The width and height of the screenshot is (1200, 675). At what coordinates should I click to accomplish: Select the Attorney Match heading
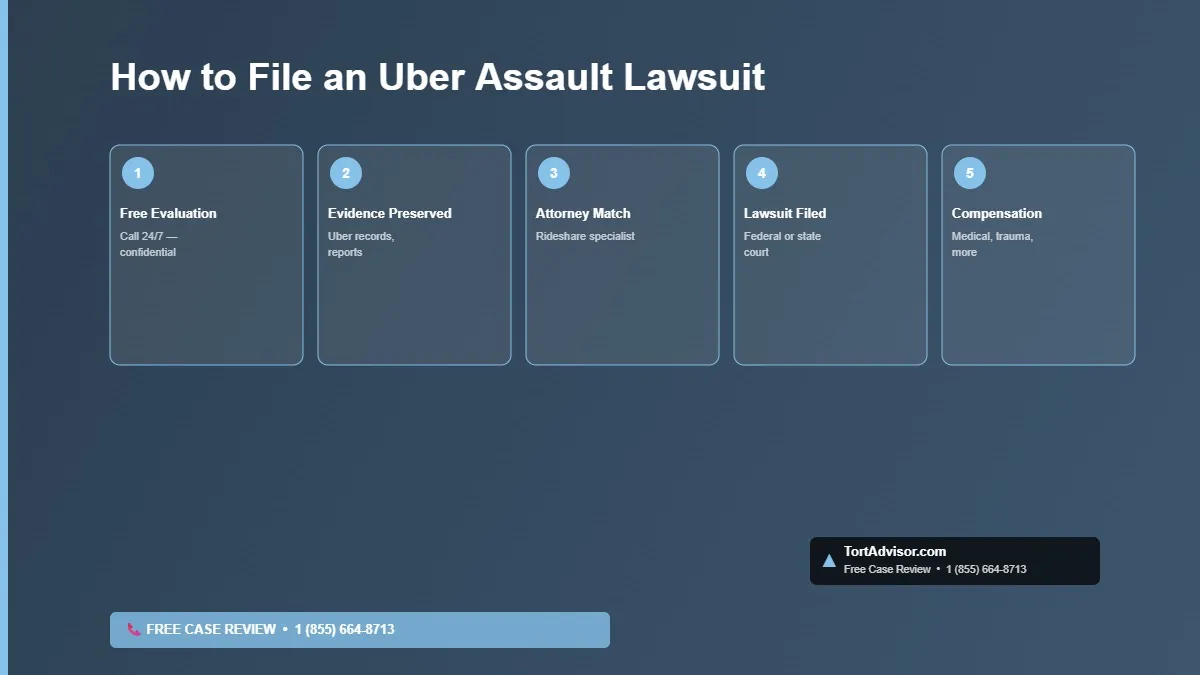583,213
